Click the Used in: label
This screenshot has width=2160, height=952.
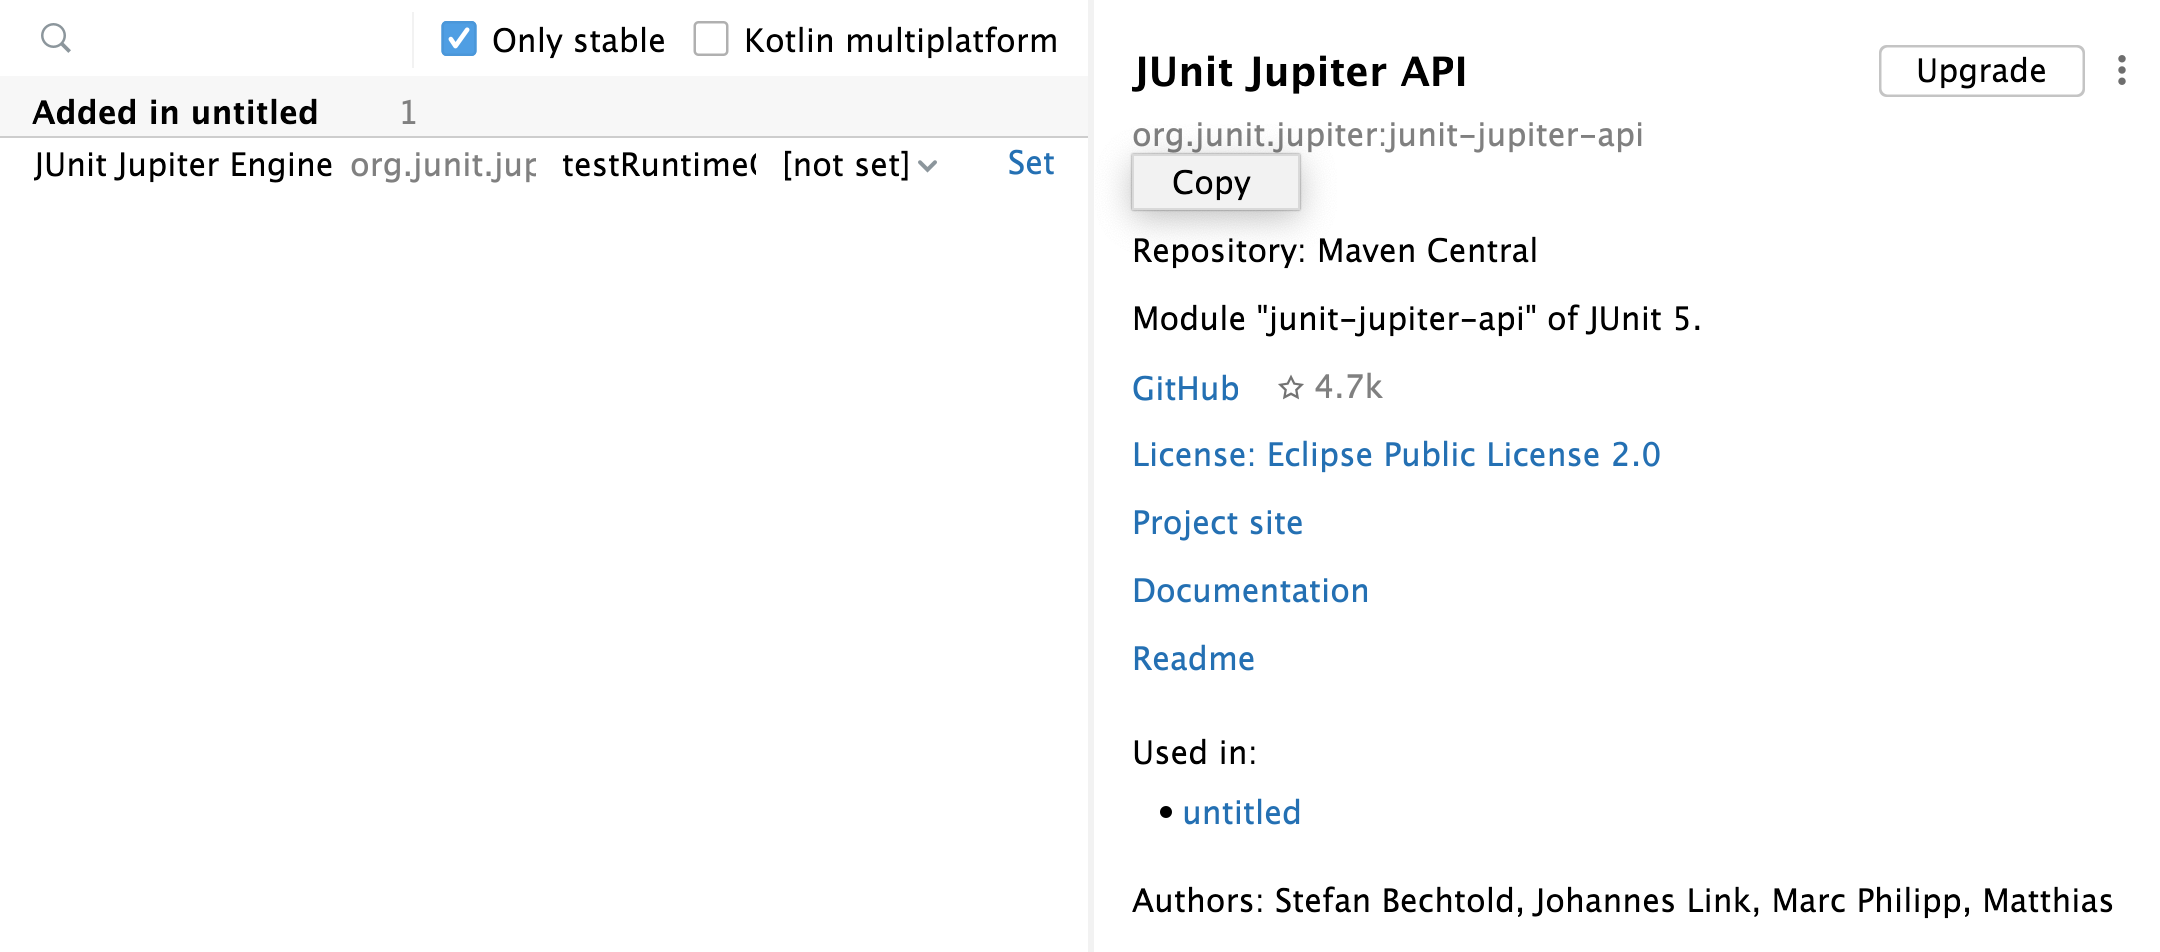[x=1194, y=753]
